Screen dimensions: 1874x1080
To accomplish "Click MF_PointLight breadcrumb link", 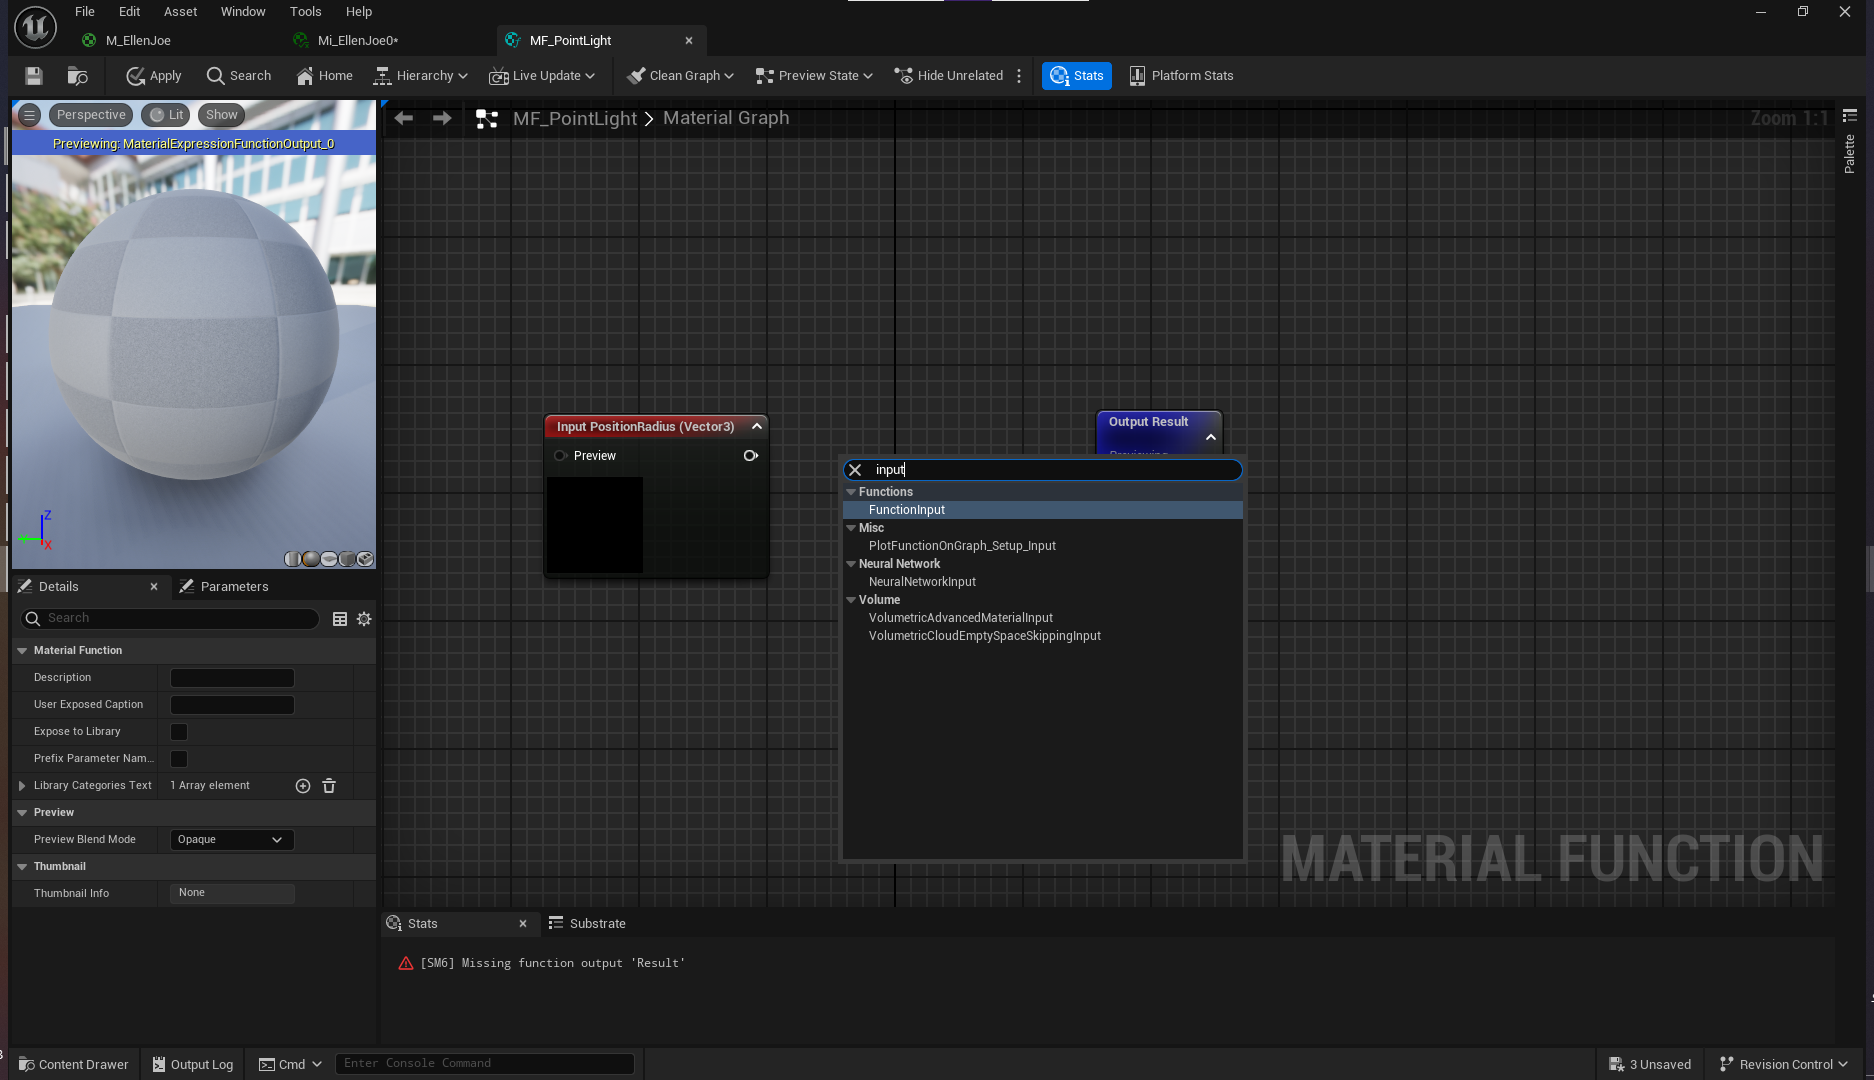I will pyautogui.click(x=575, y=118).
